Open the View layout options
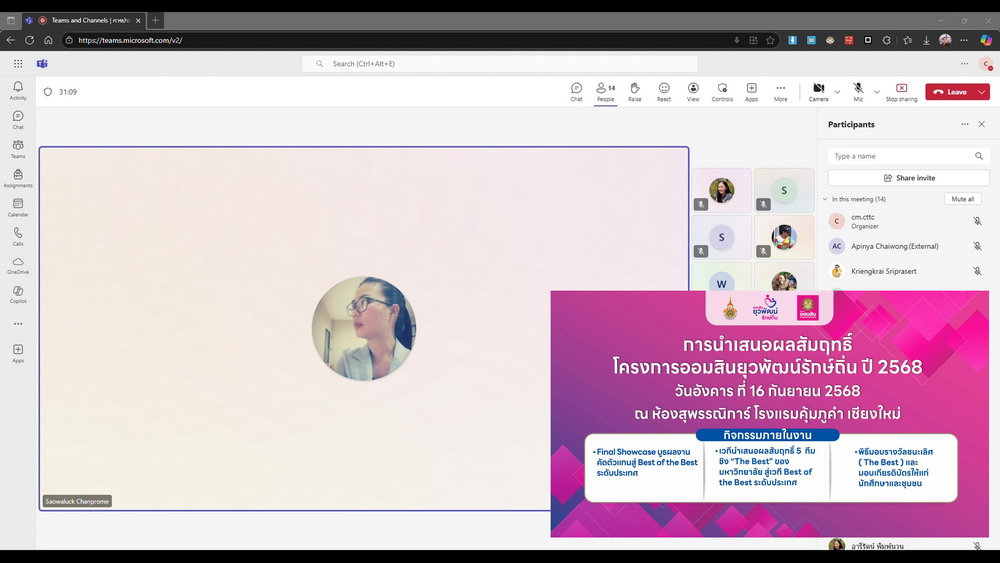This screenshot has height=563, width=1000. [693, 92]
